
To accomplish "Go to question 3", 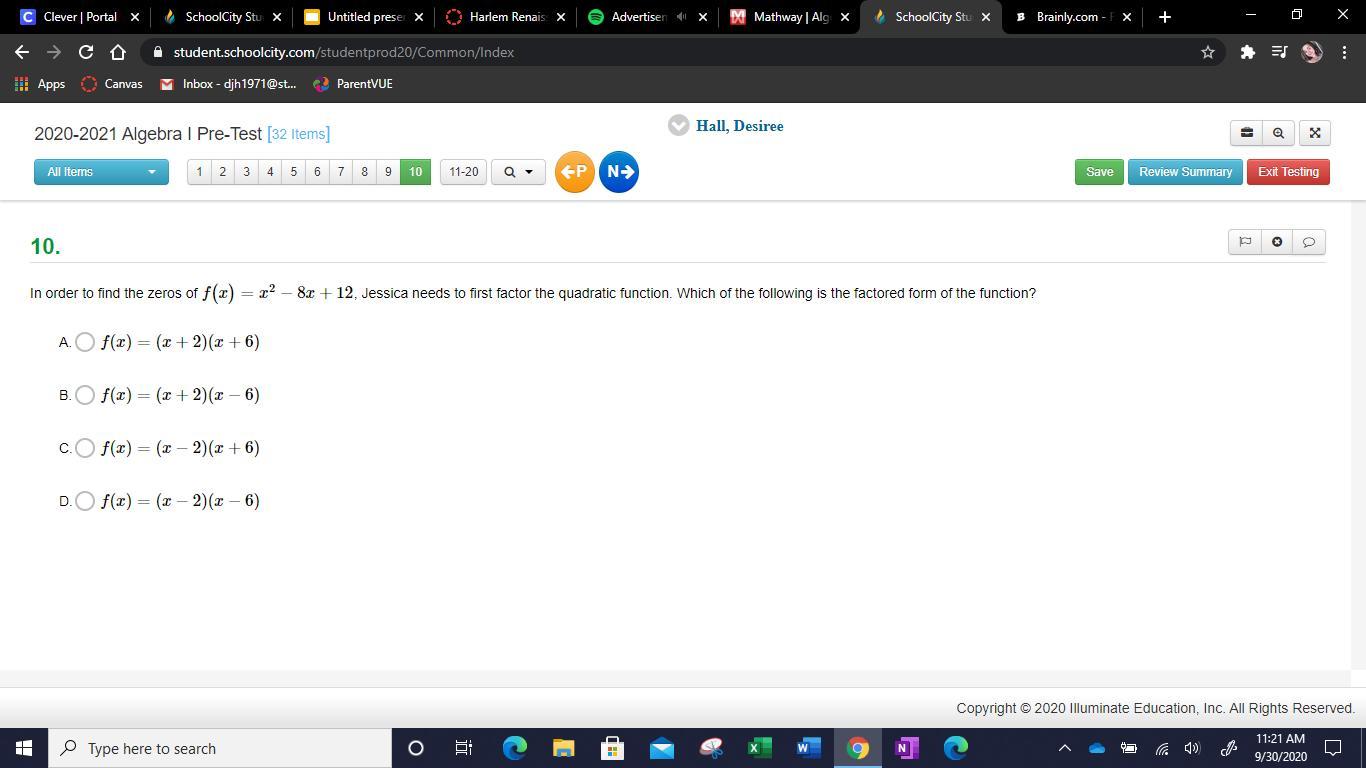I will (x=246, y=172).
